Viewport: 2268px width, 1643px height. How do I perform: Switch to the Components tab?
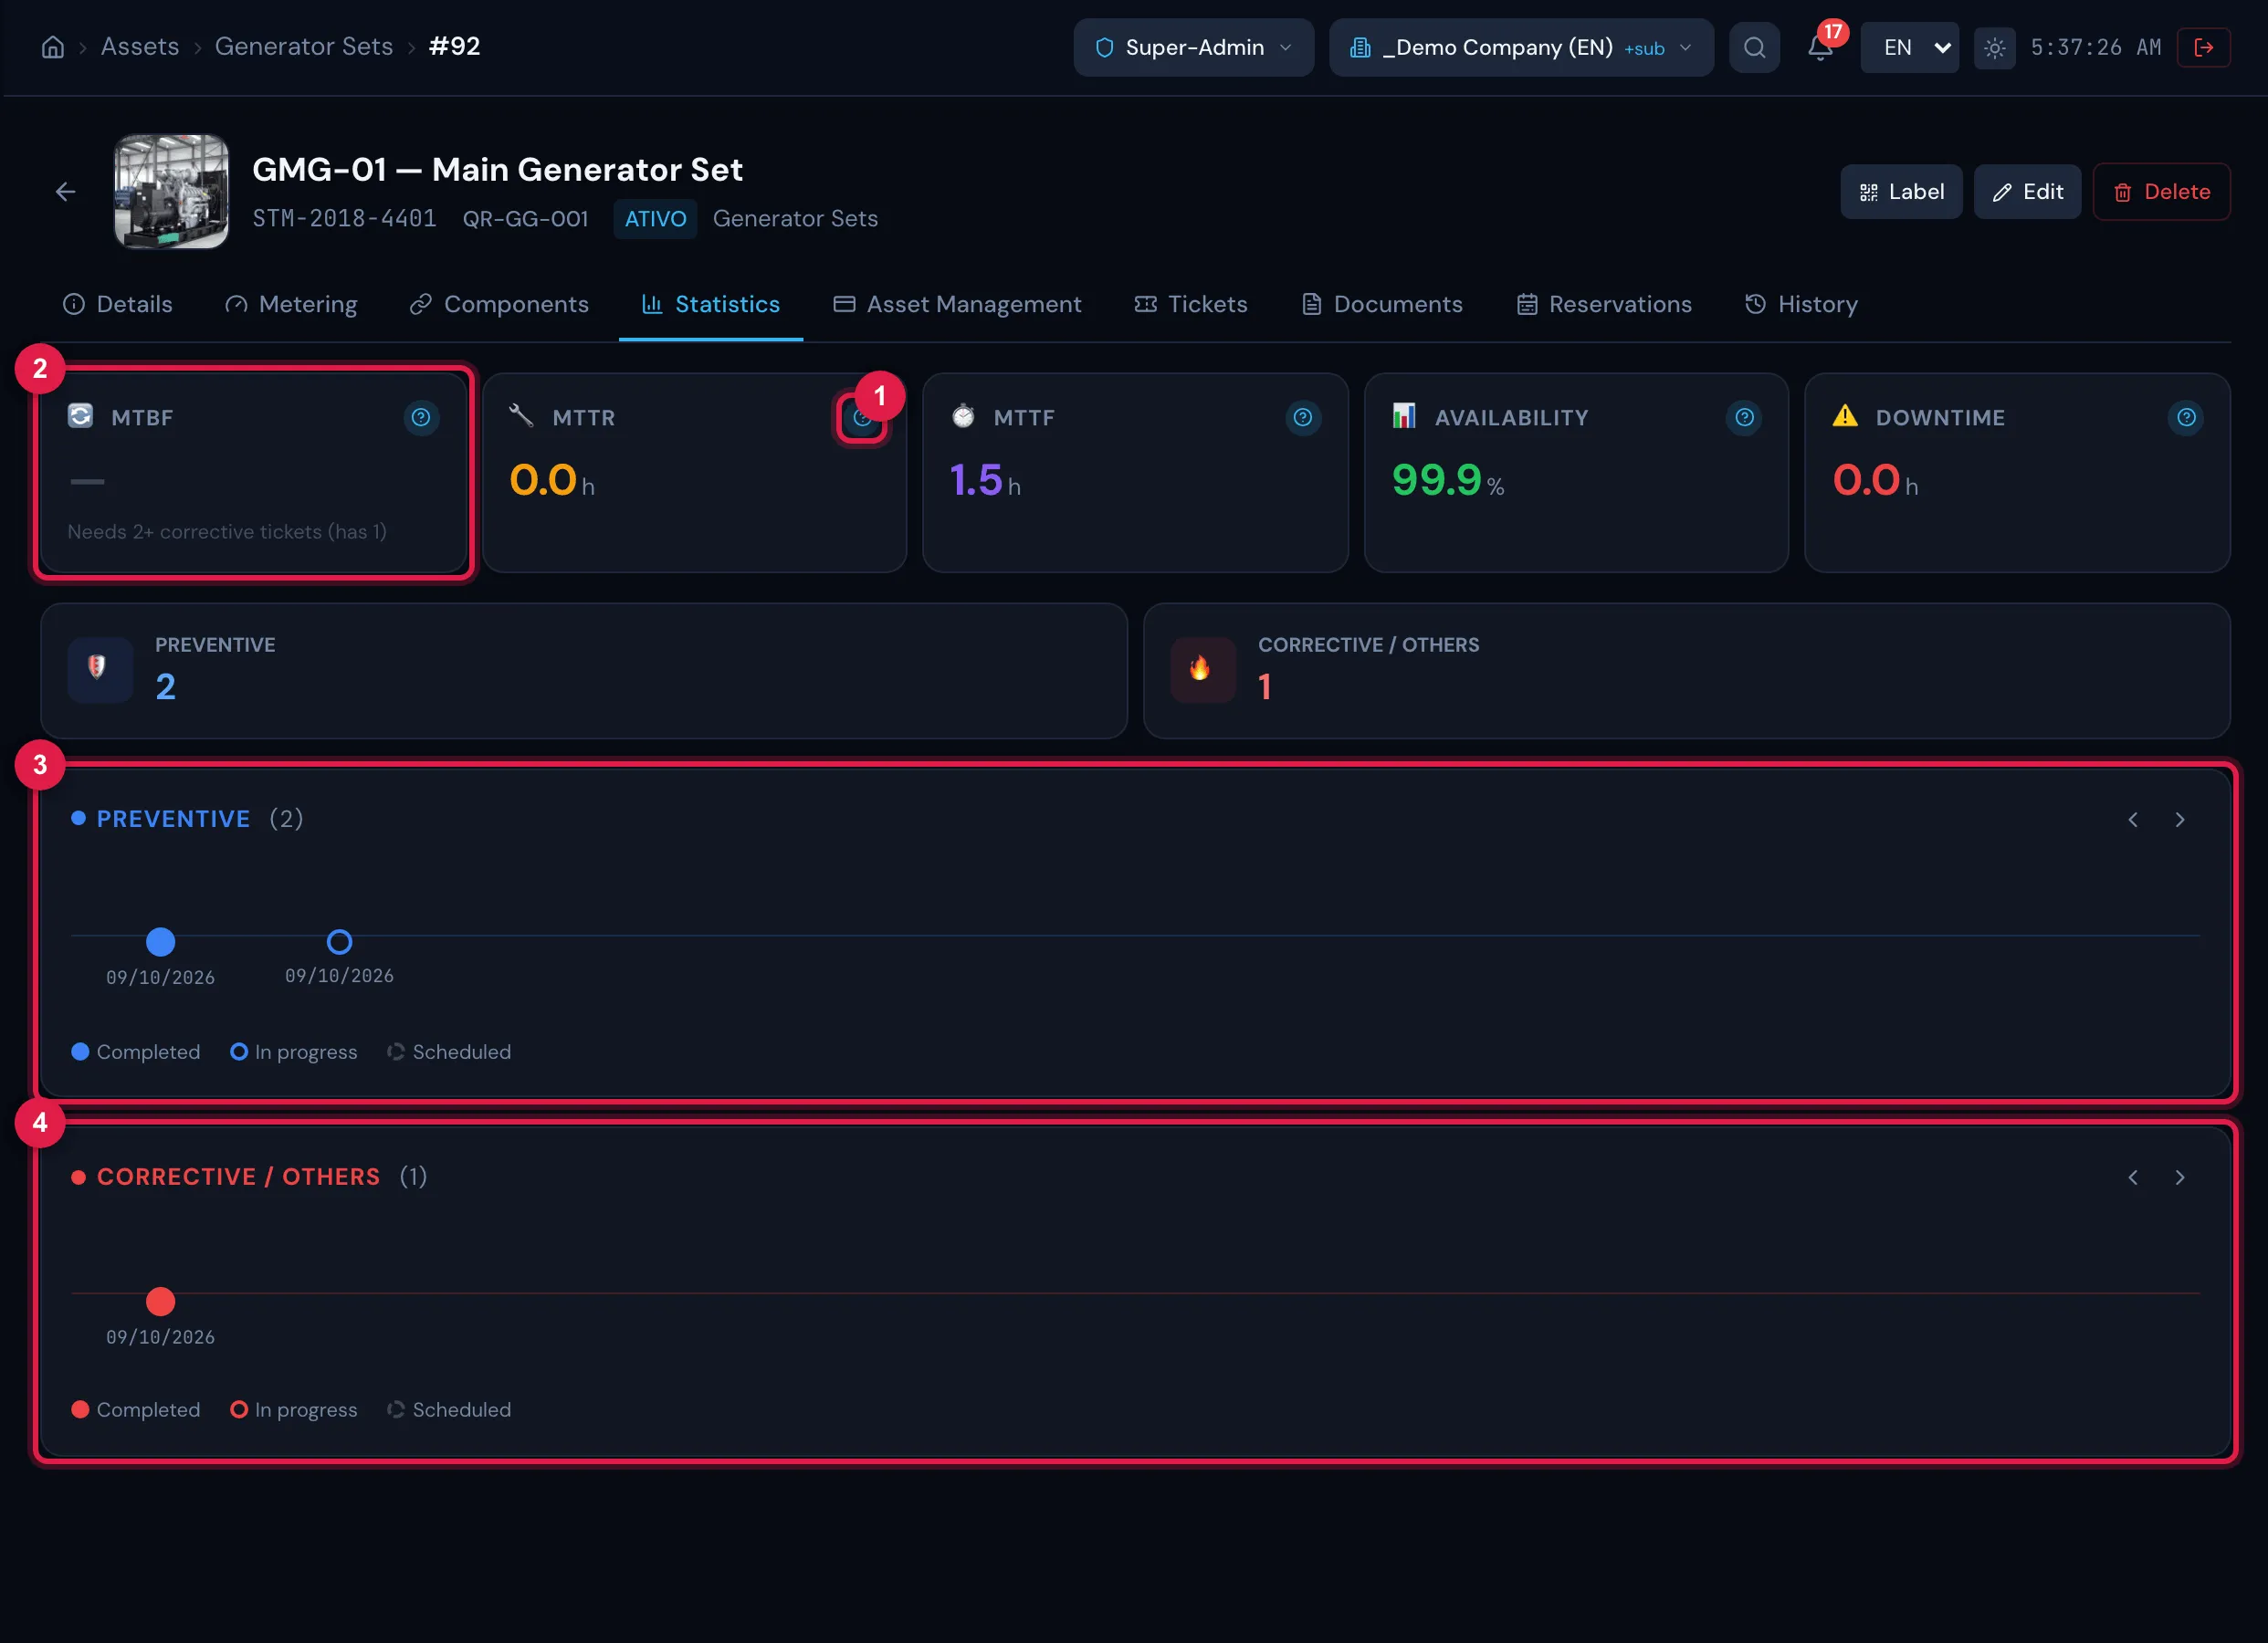[498, 304]
